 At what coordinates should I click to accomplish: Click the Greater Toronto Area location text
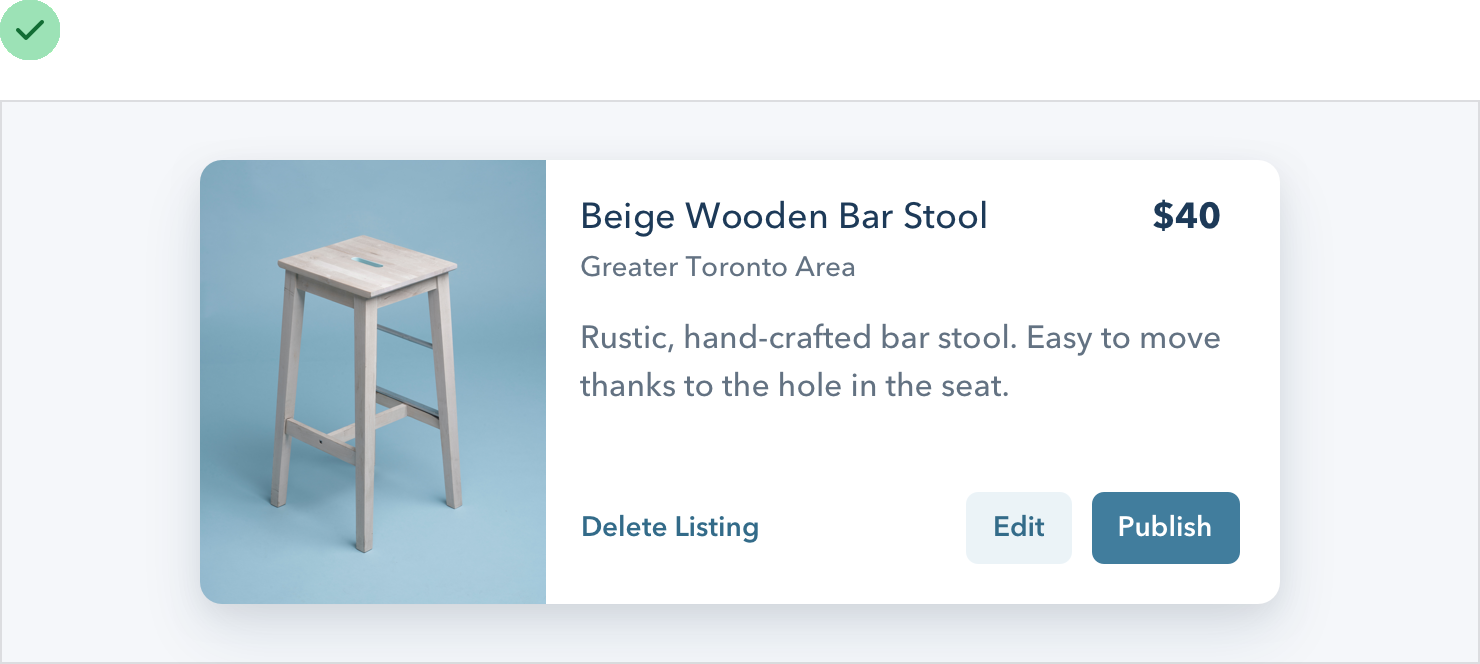(x=717, y=267)
